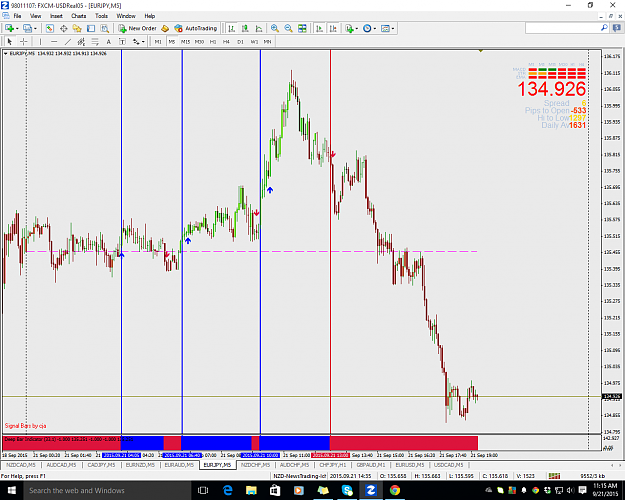
Task: Toggle Auto Scroll chart icon
Action: coord(319,28)
